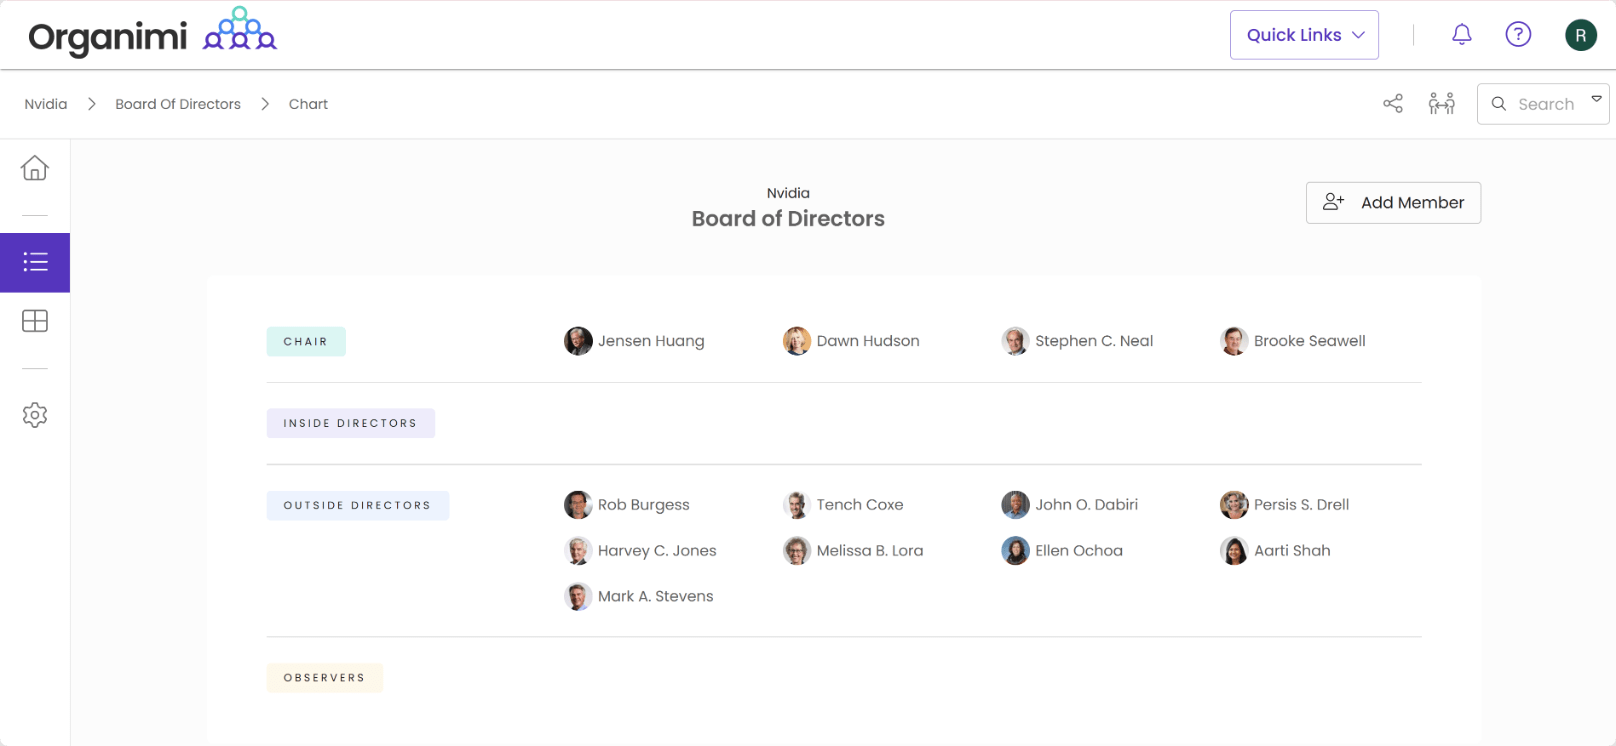
Task: Click the Board of Directors heading
Action: click(x=788, y=219)
